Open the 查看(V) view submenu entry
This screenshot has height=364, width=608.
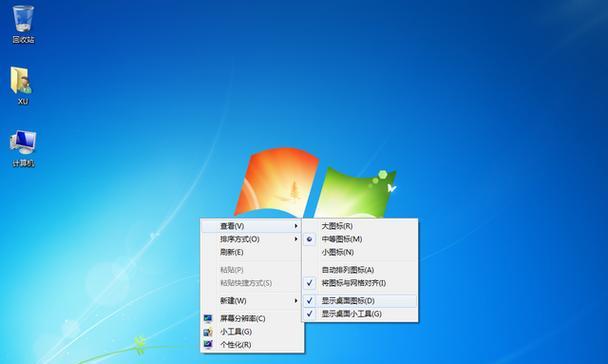coord(251,226)
